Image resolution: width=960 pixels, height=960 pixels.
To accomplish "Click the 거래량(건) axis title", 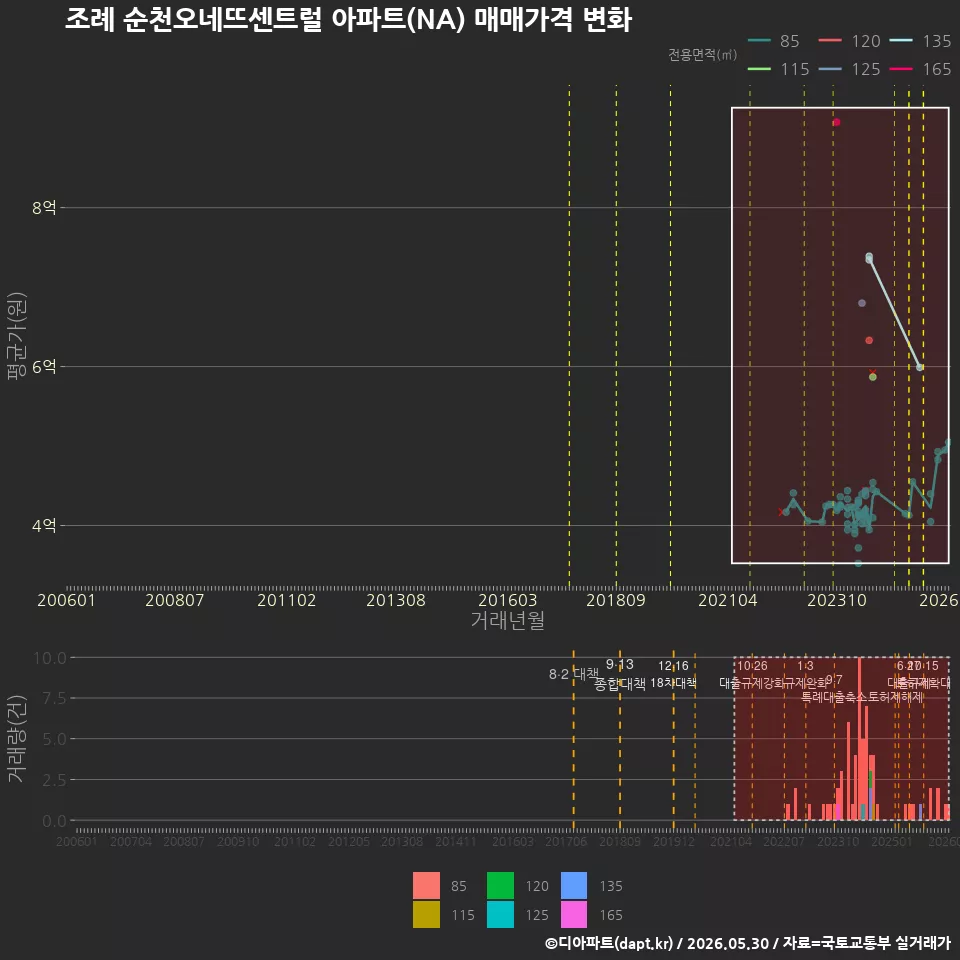I will tap(17, 738).
